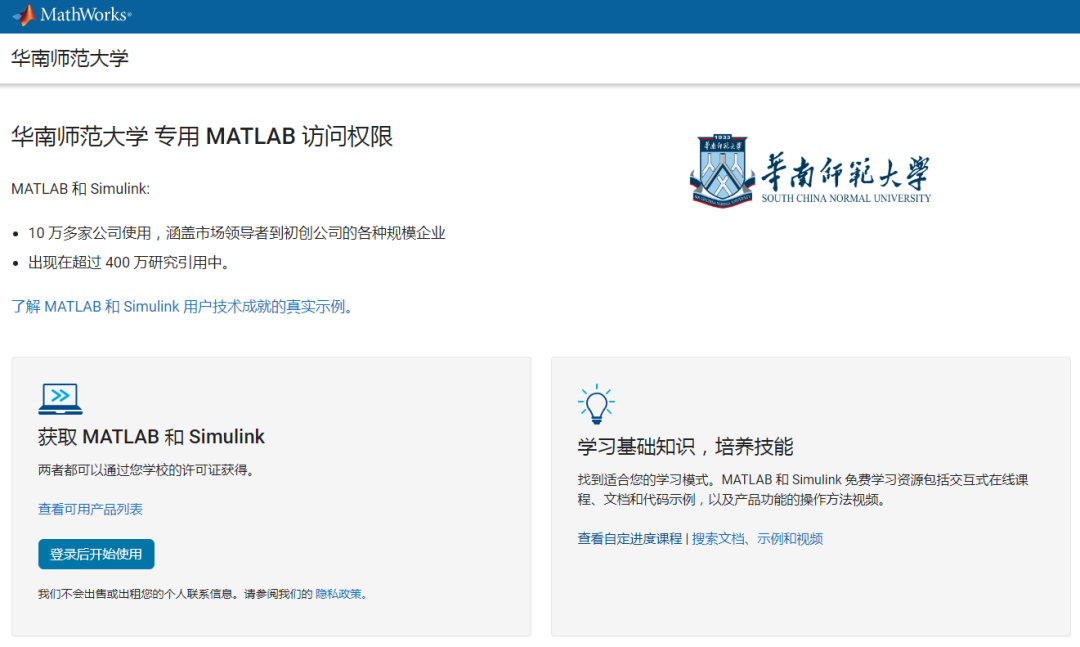The height and width of the screenshot is (647, 1080).
Task: Open the MATLAB 和 Simulink 用户技术成就 link
Action: click(x=182, y=307)
